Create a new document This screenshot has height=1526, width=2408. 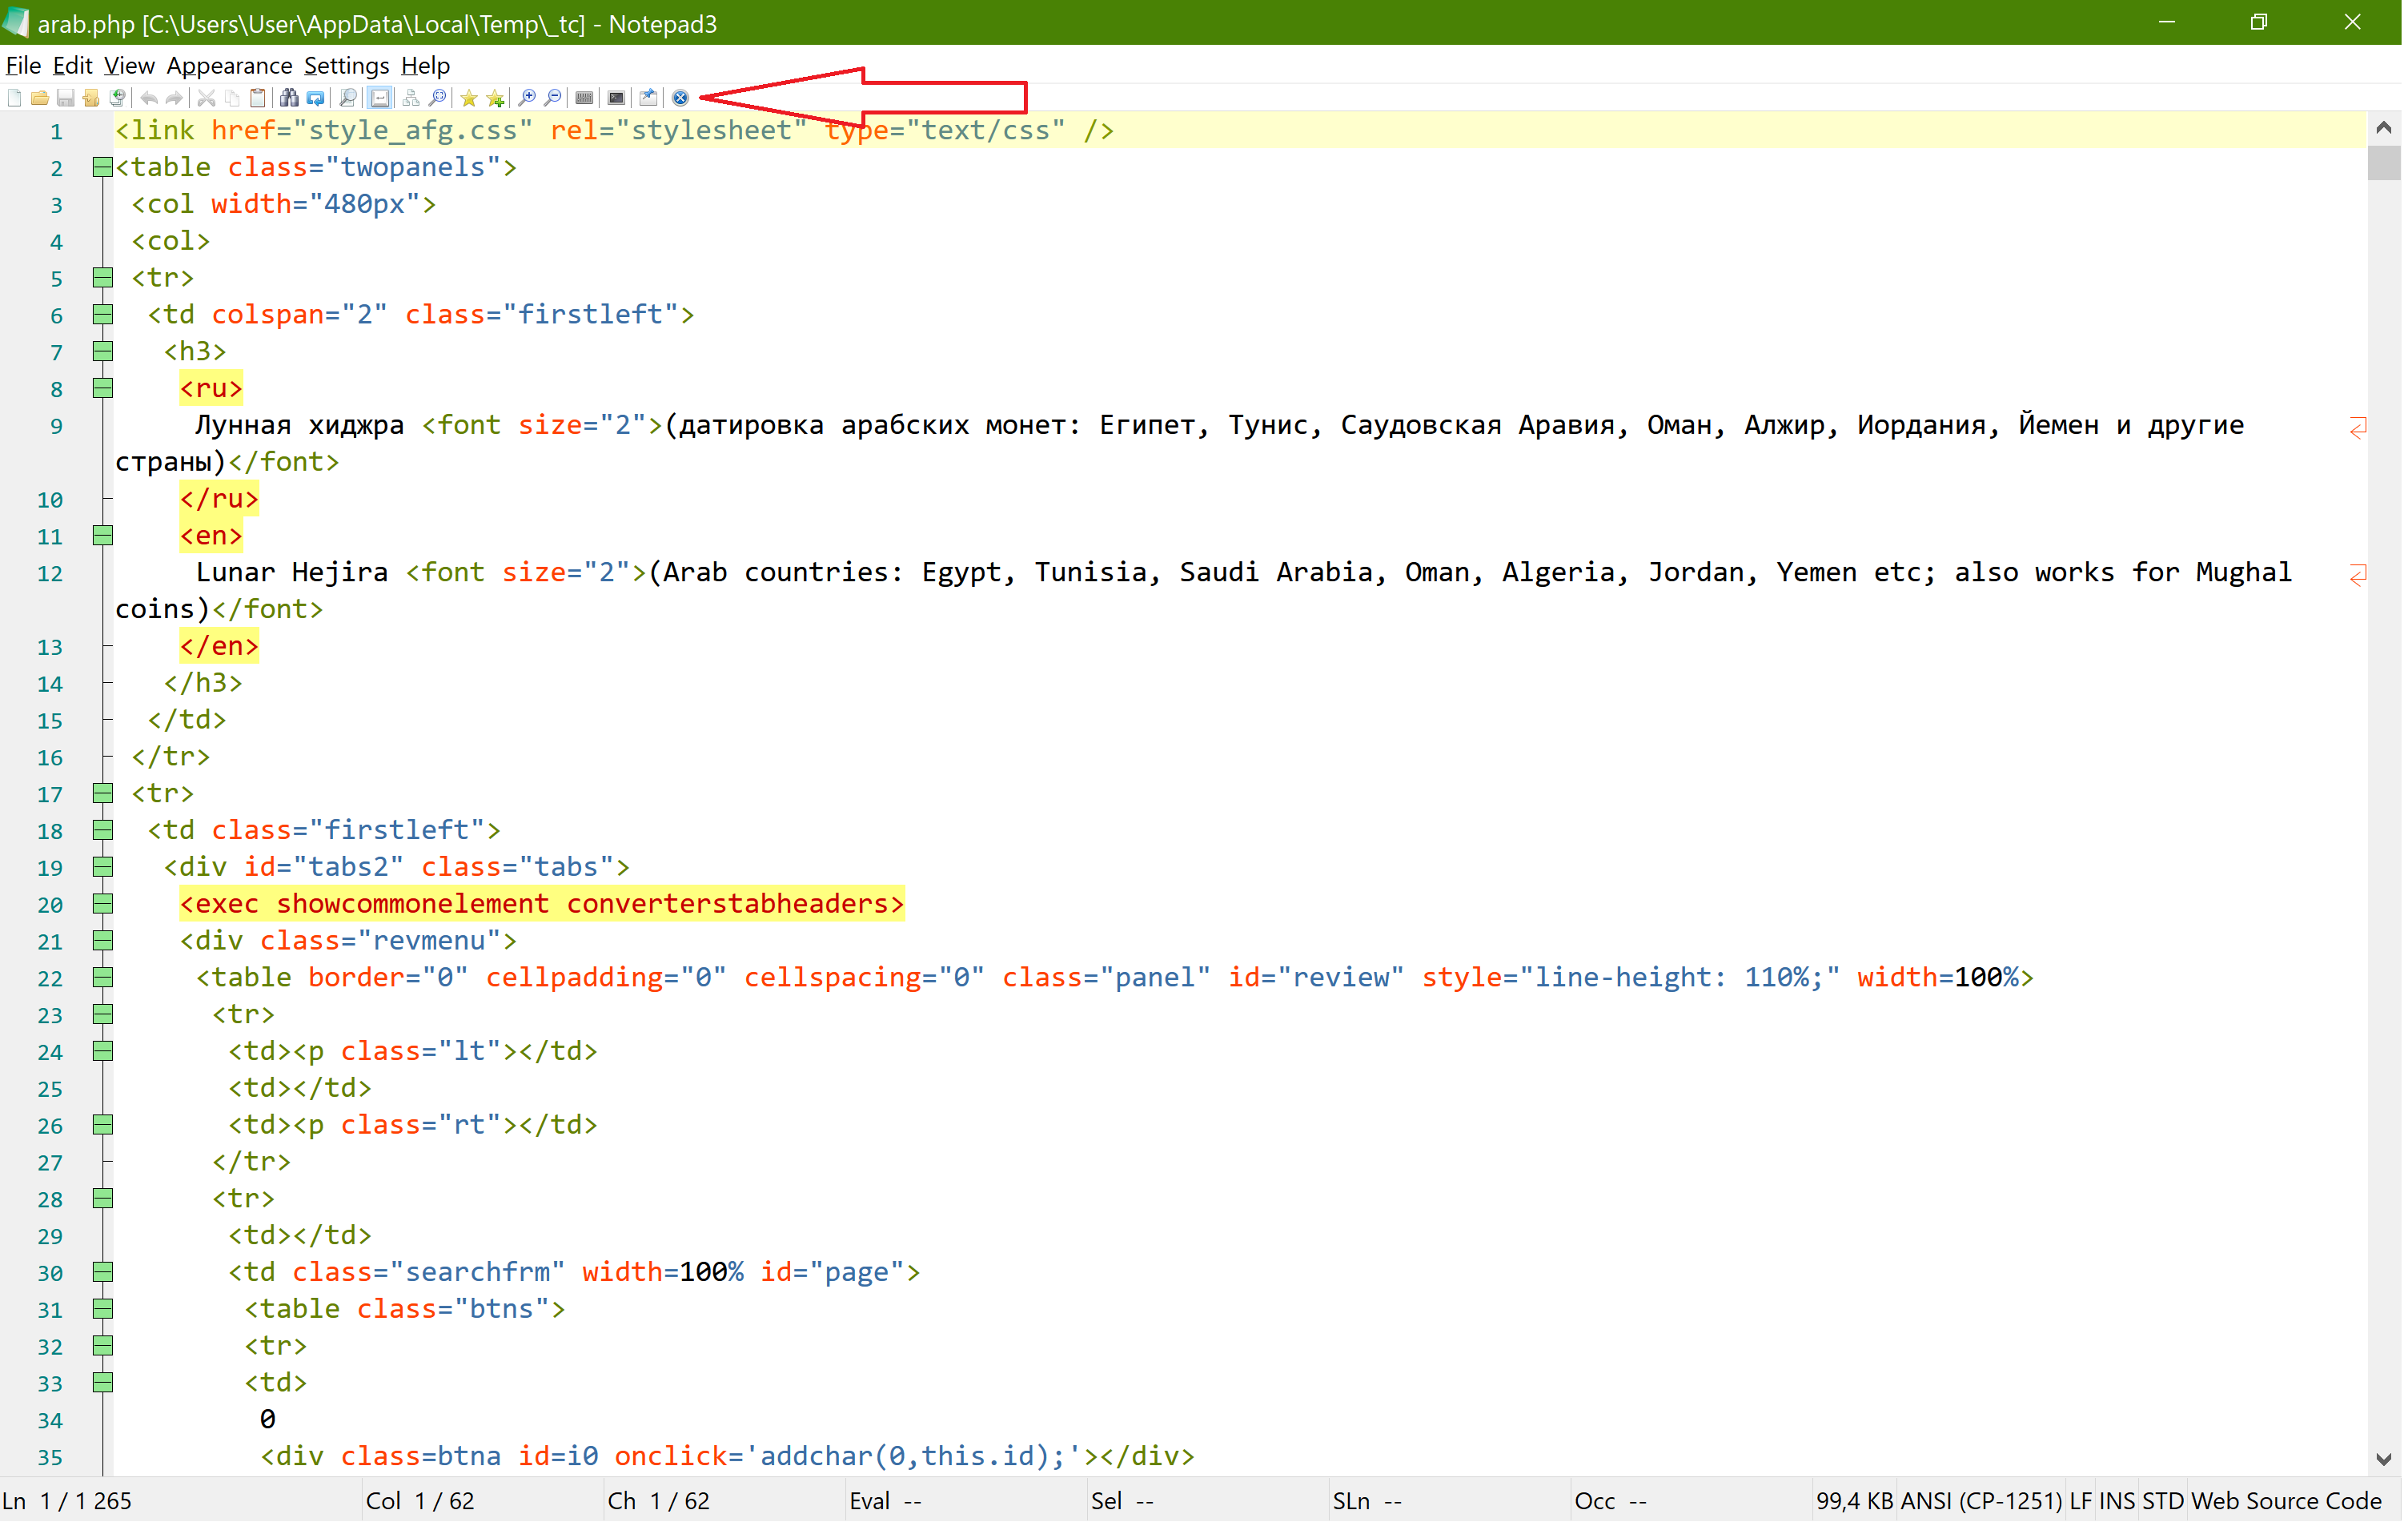point(14,97)
